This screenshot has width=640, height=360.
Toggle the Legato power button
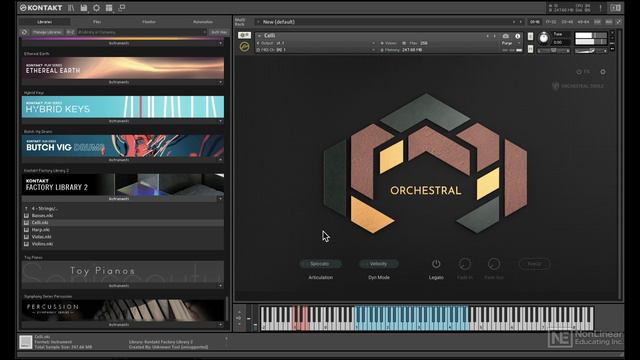[436, 264]
